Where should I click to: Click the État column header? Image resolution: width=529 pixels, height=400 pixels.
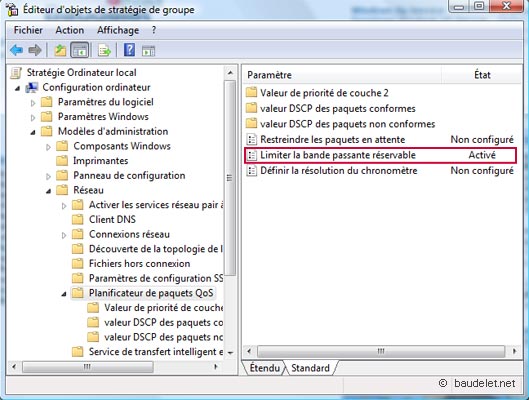[482, 75]
